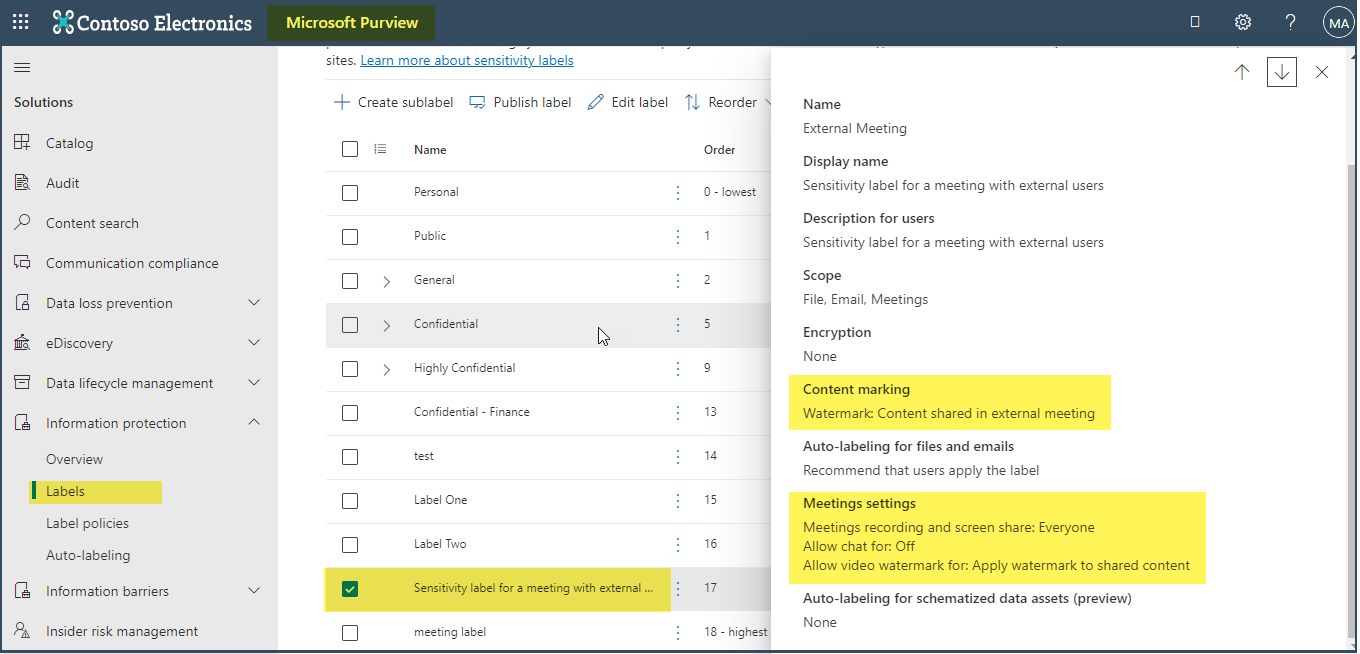
Task: Tick the select-all checkbox in header
Action: tap(350, 149)
